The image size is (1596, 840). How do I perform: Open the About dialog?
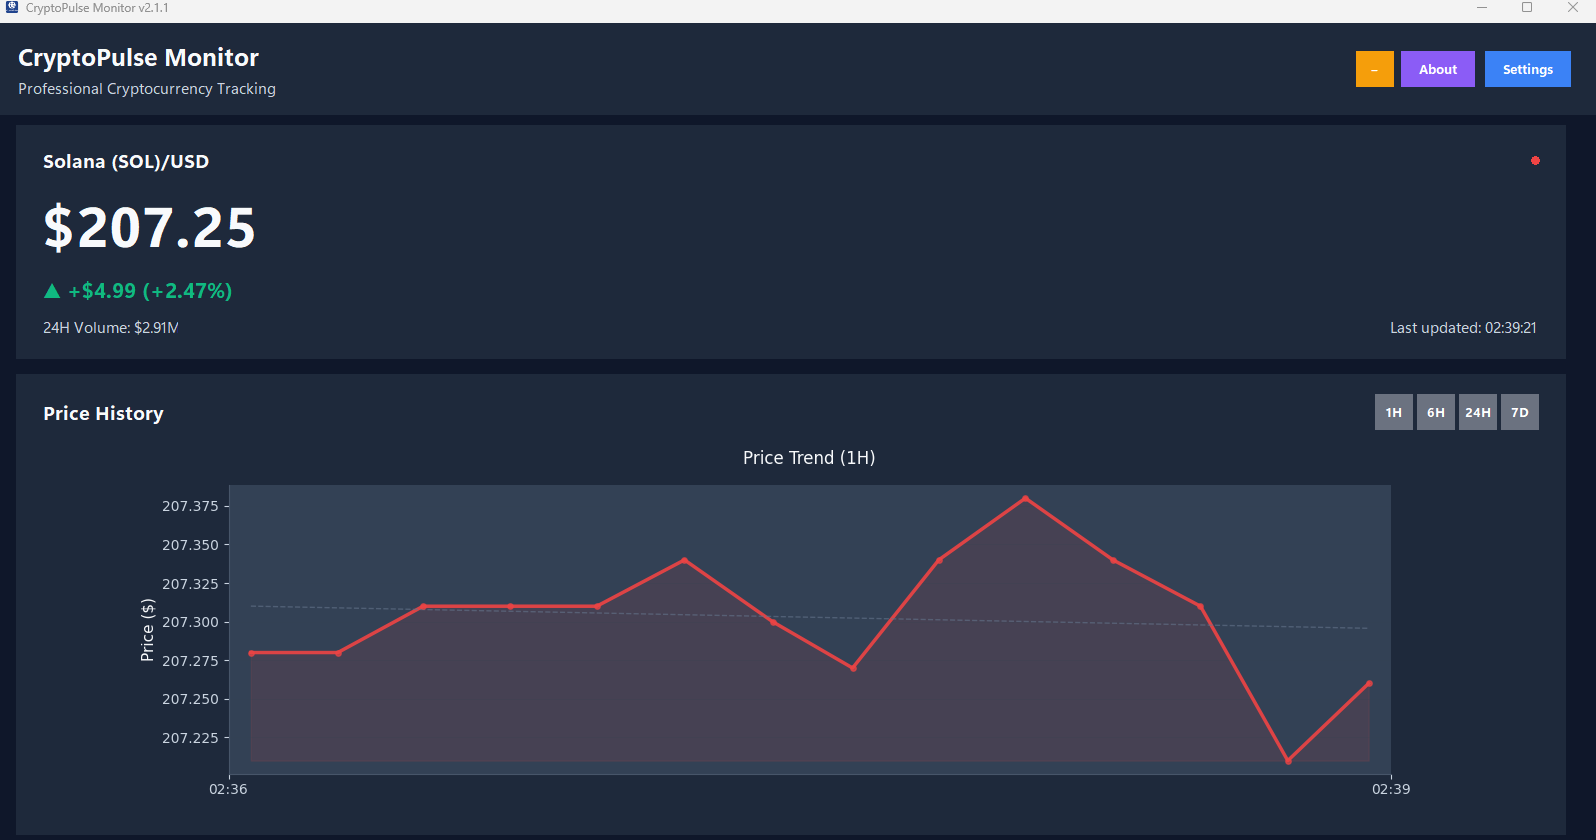(x=1437, y=69)
